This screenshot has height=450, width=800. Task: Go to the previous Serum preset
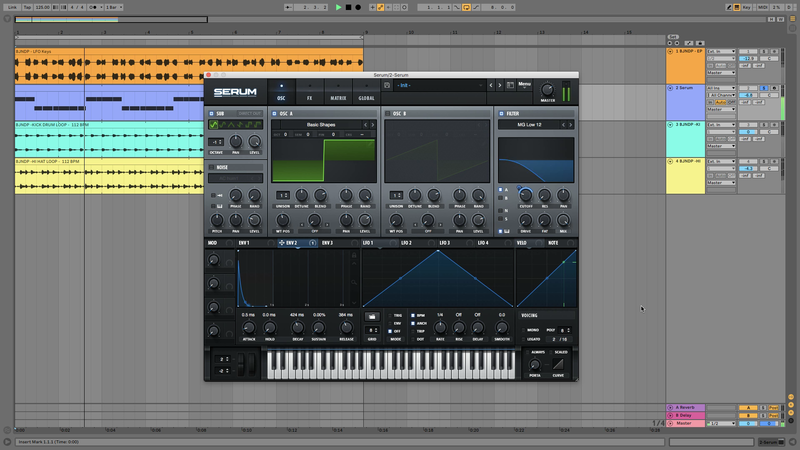coord(491,85)
